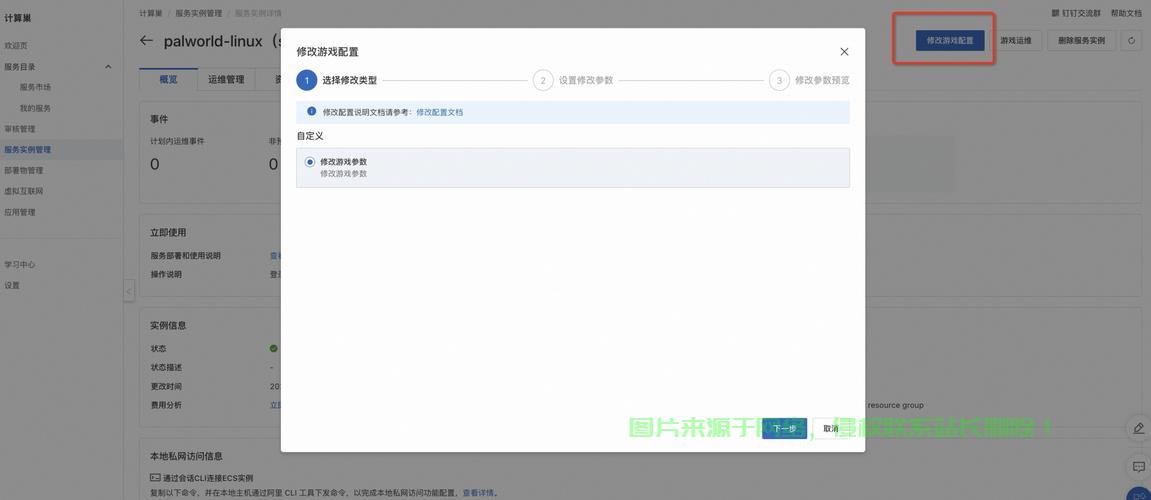The height and width of the screenshot is (500, 1151).
Task: Click step 1 选择修改类型 indicator
Action: [x=307, y=80]
